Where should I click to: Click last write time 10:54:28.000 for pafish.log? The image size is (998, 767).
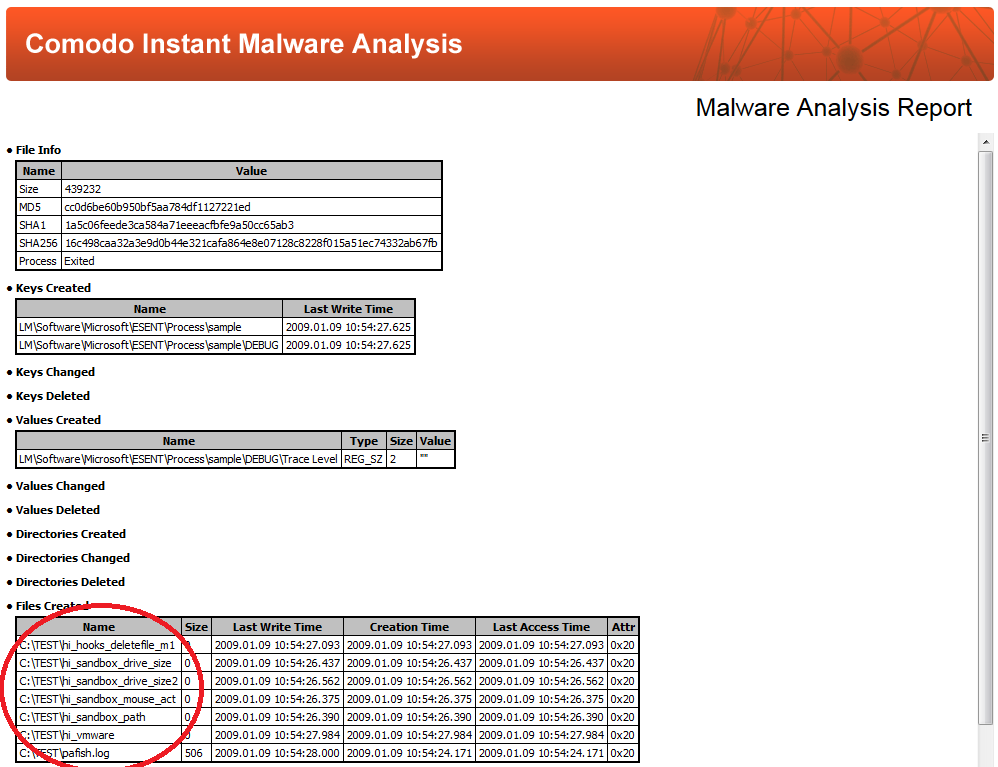tap(278, 753)
